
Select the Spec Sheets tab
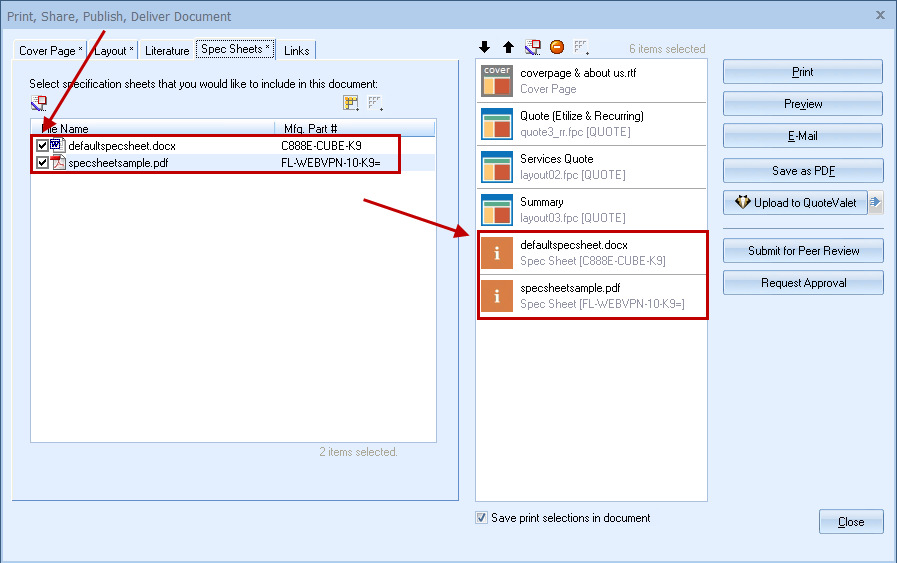pyautogui.click(x=235, y=49)
